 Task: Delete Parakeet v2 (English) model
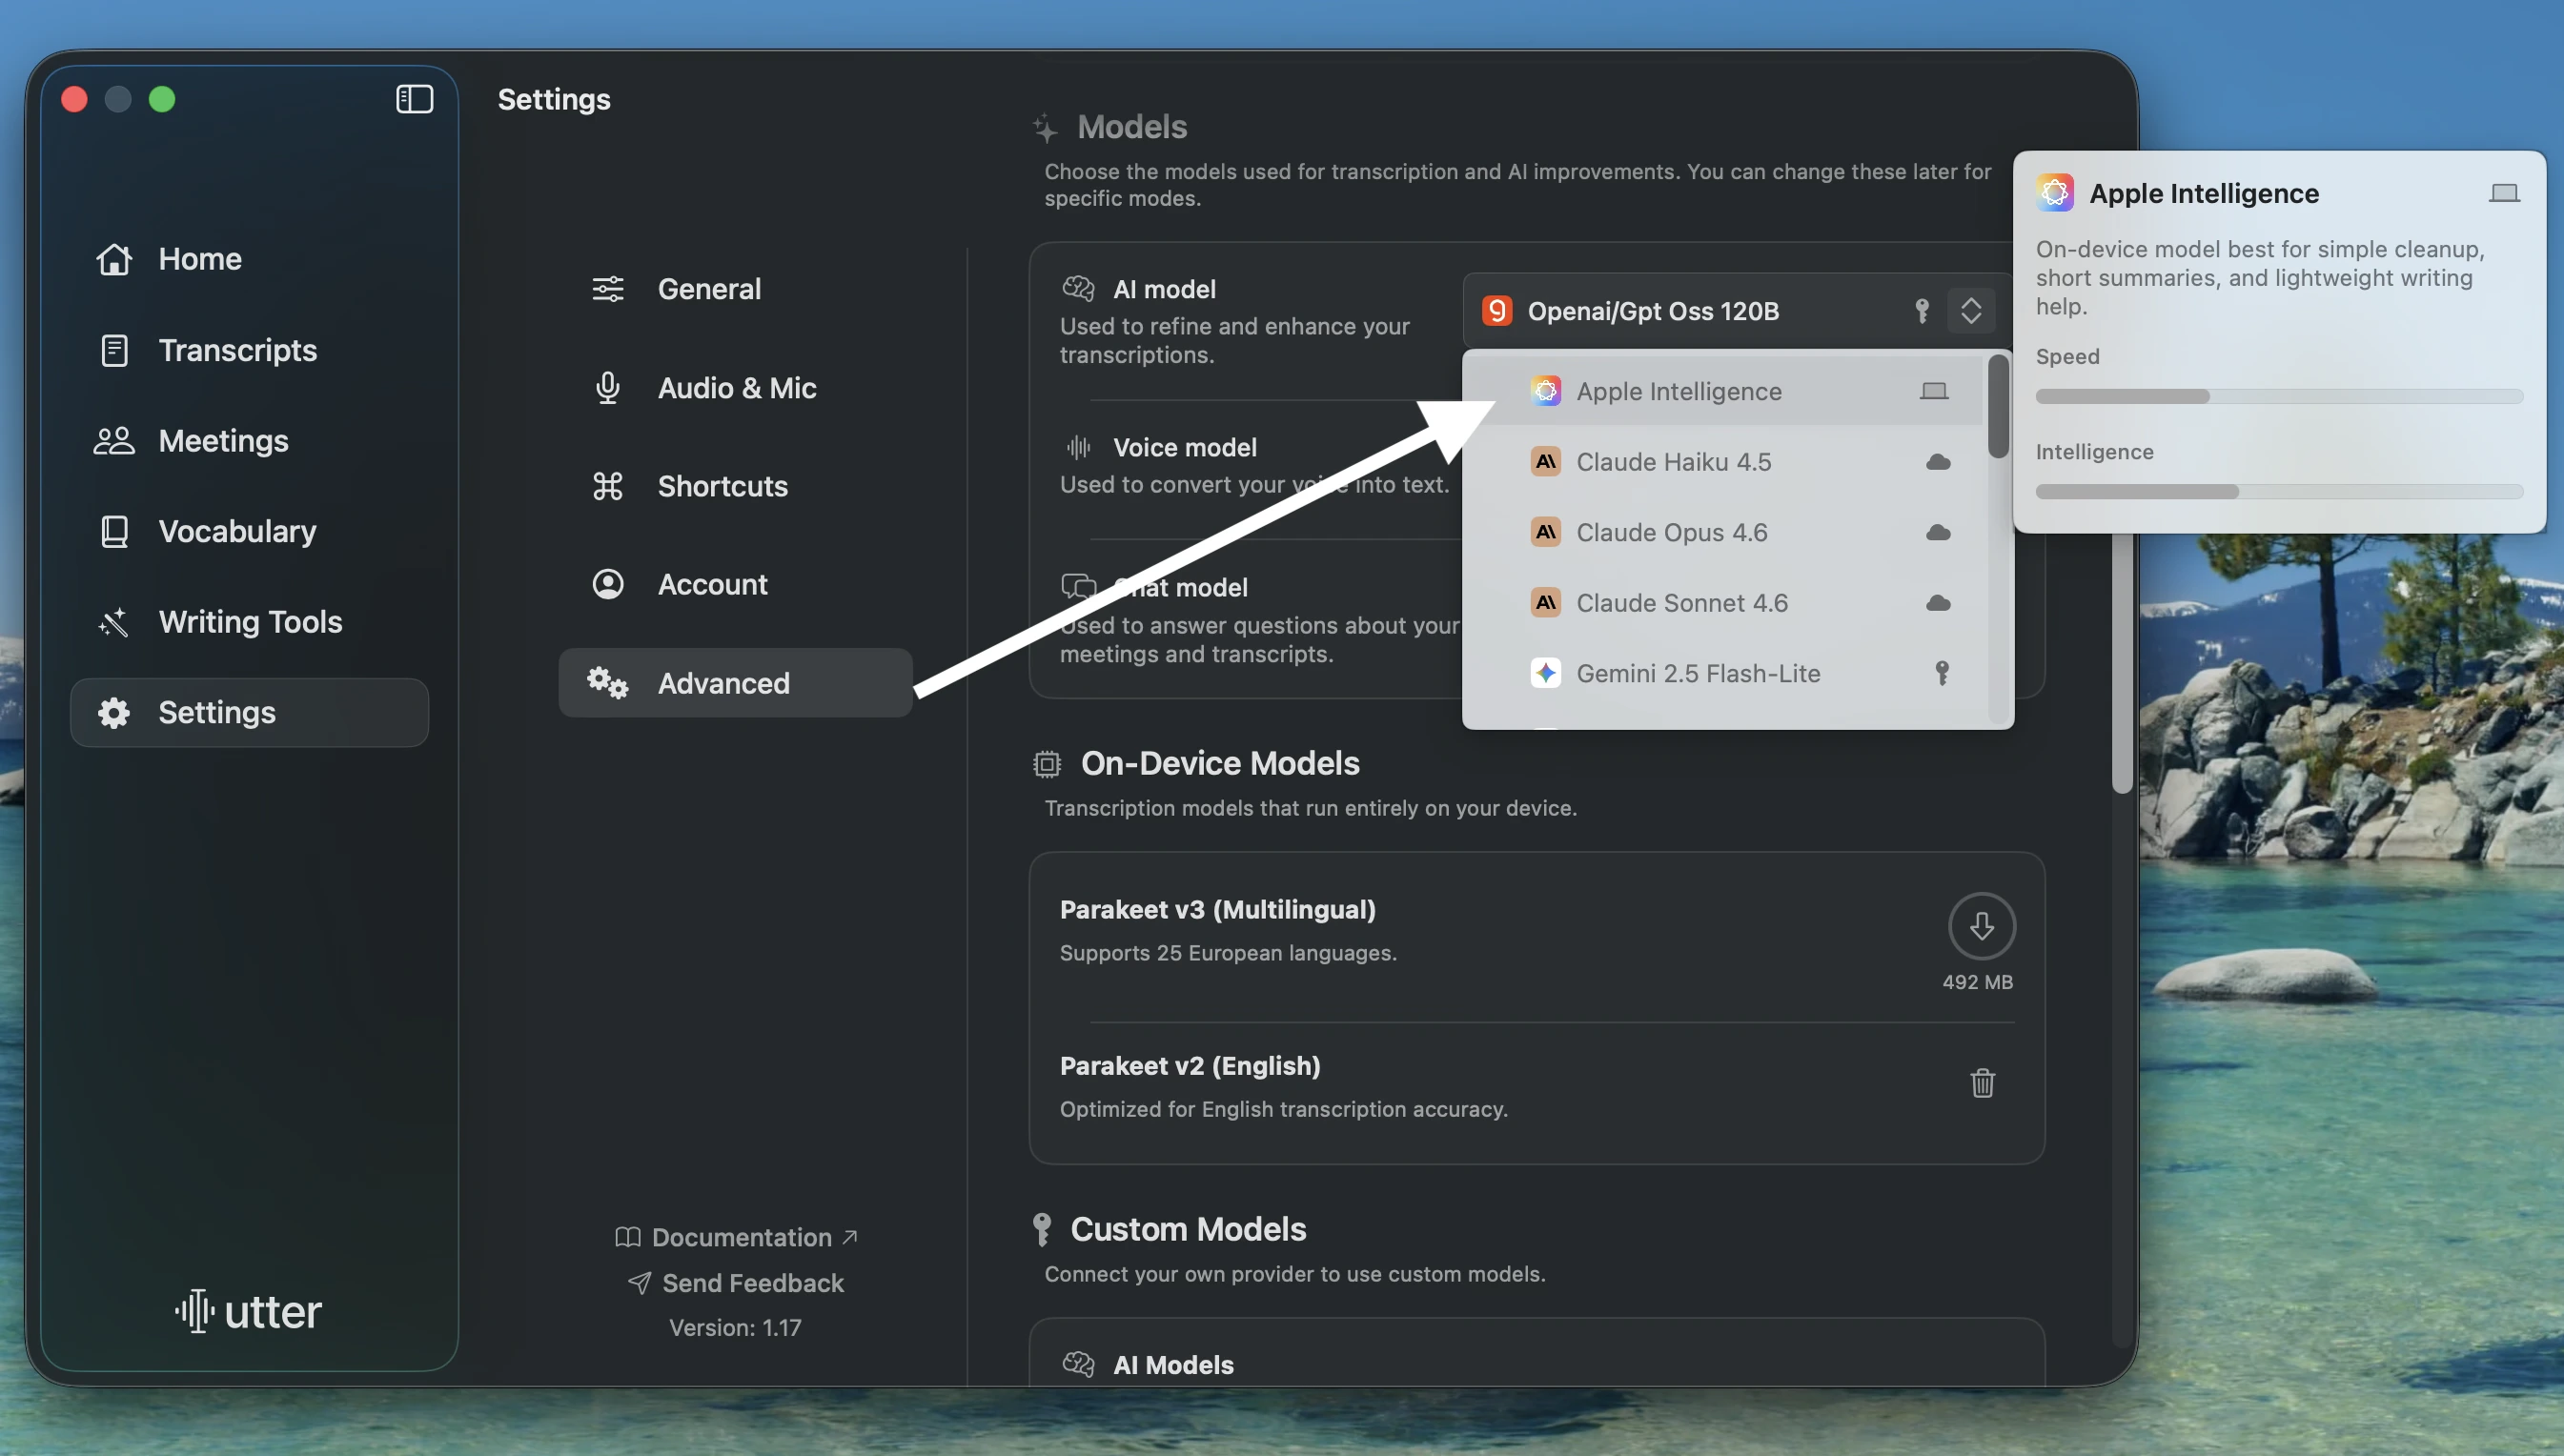coord(1982,1083)
